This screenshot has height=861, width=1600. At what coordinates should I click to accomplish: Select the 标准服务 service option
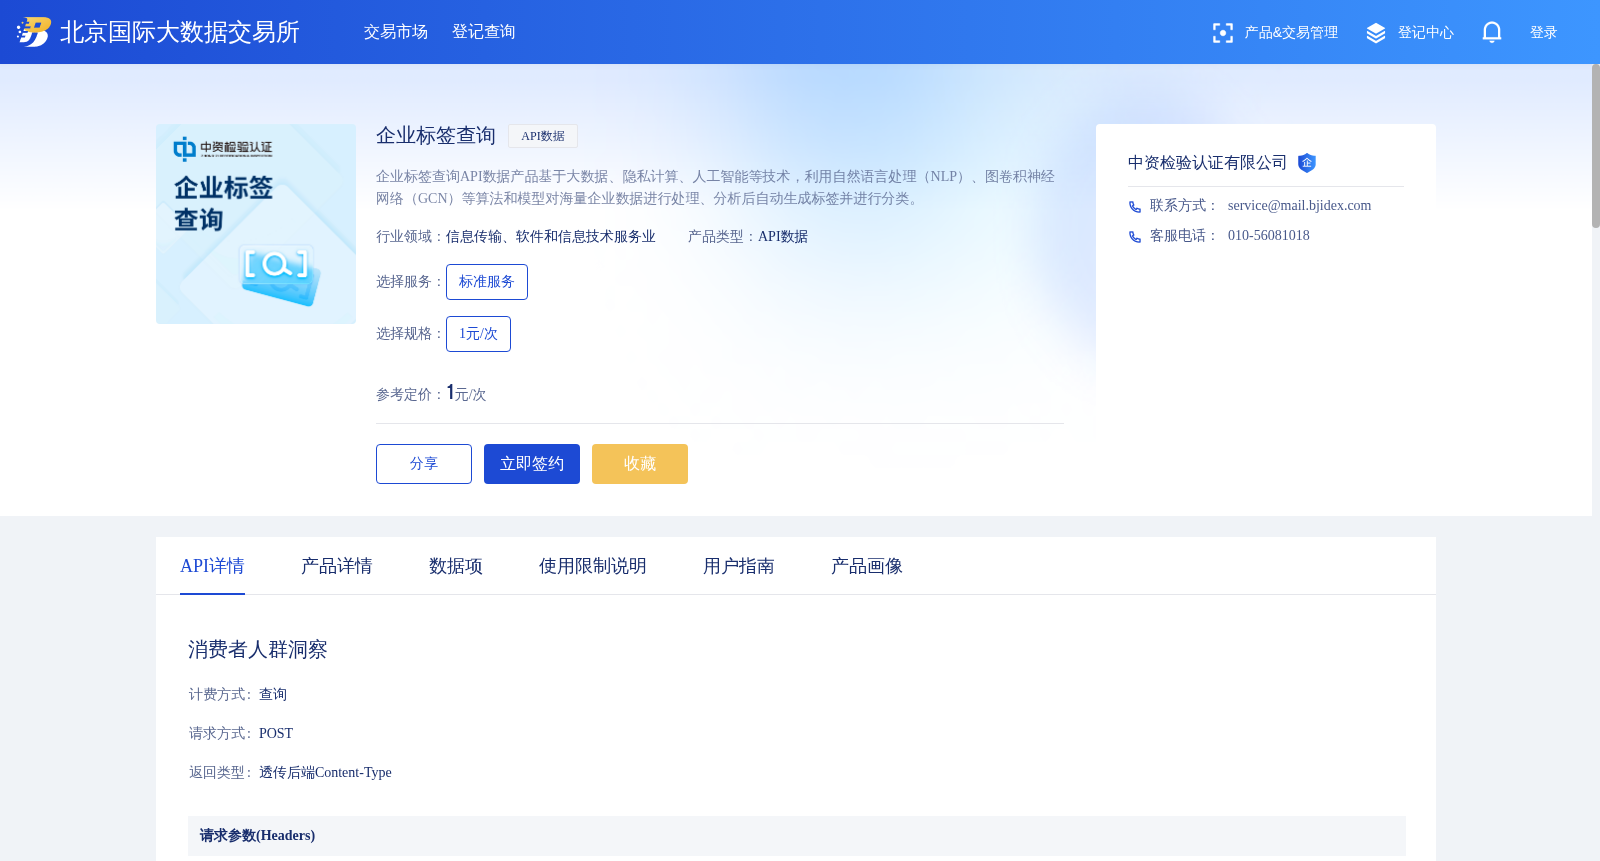point(487,282)
